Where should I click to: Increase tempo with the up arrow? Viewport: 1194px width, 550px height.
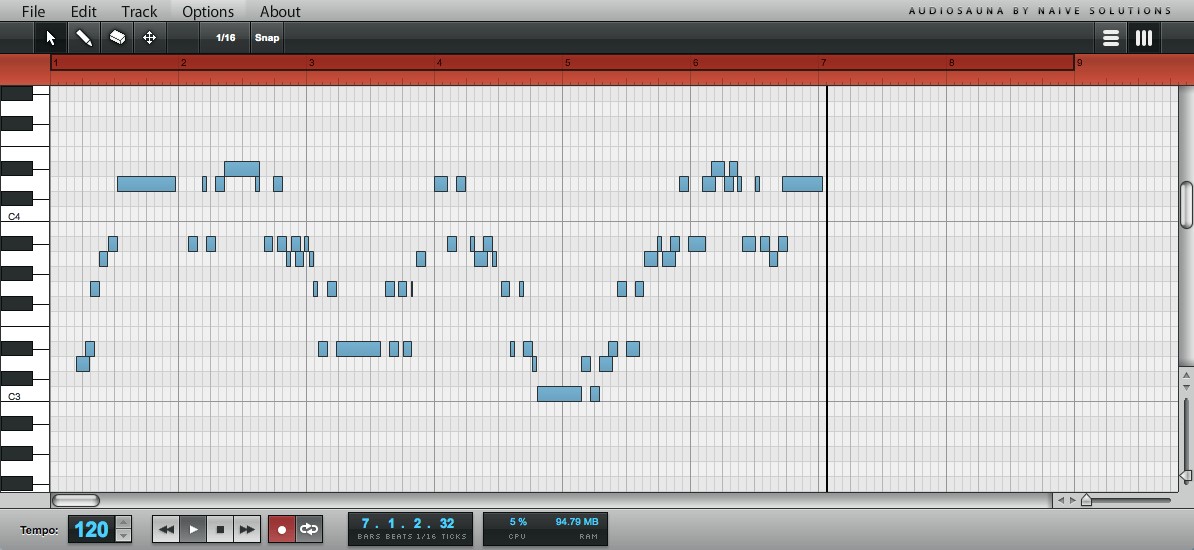point(123,522)
